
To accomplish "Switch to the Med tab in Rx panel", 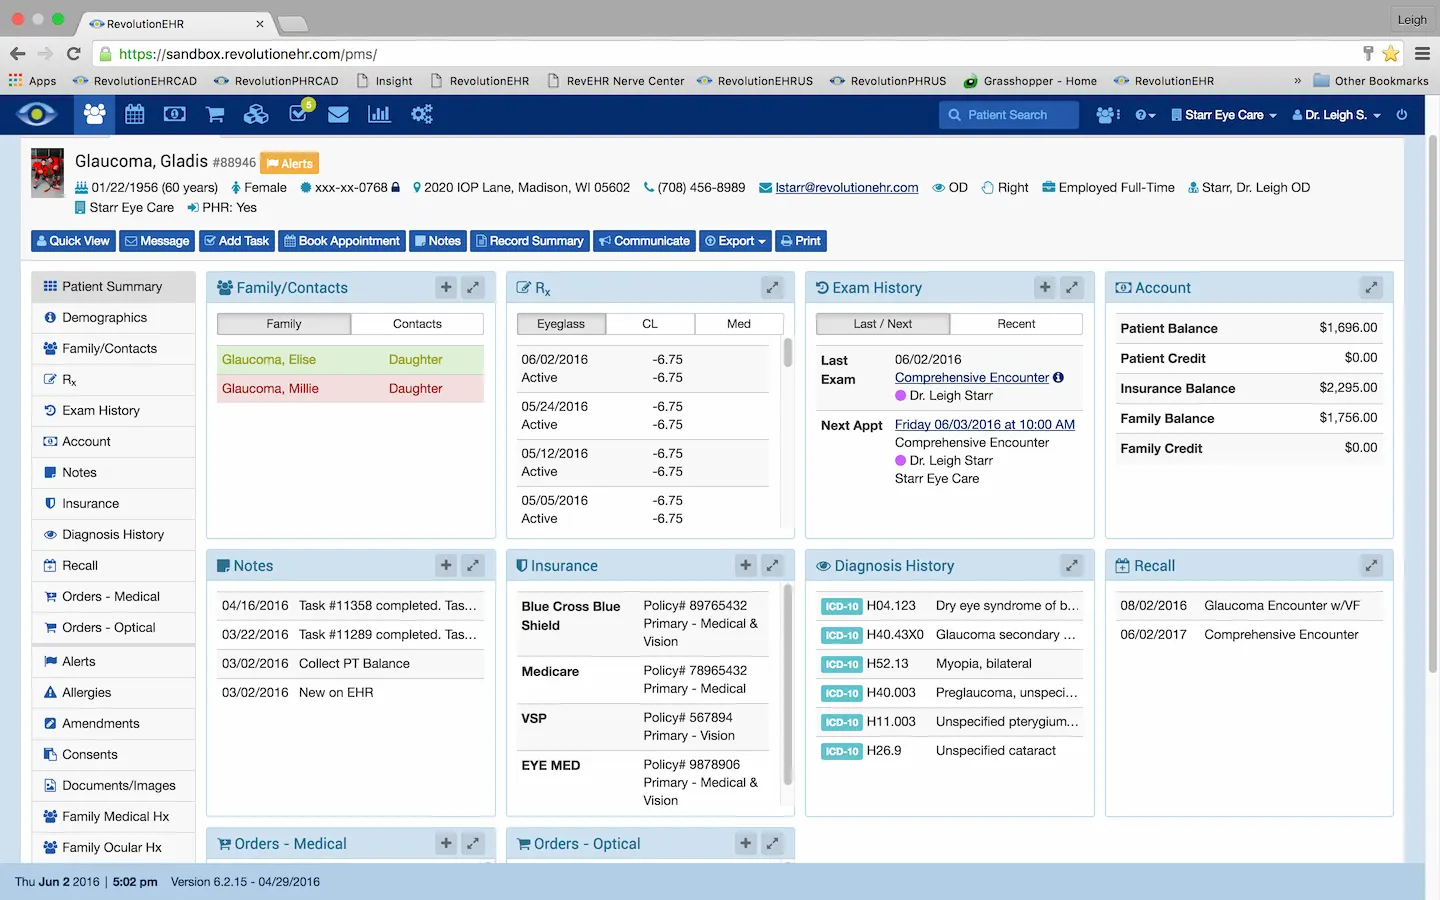I will tap(739, 323).
